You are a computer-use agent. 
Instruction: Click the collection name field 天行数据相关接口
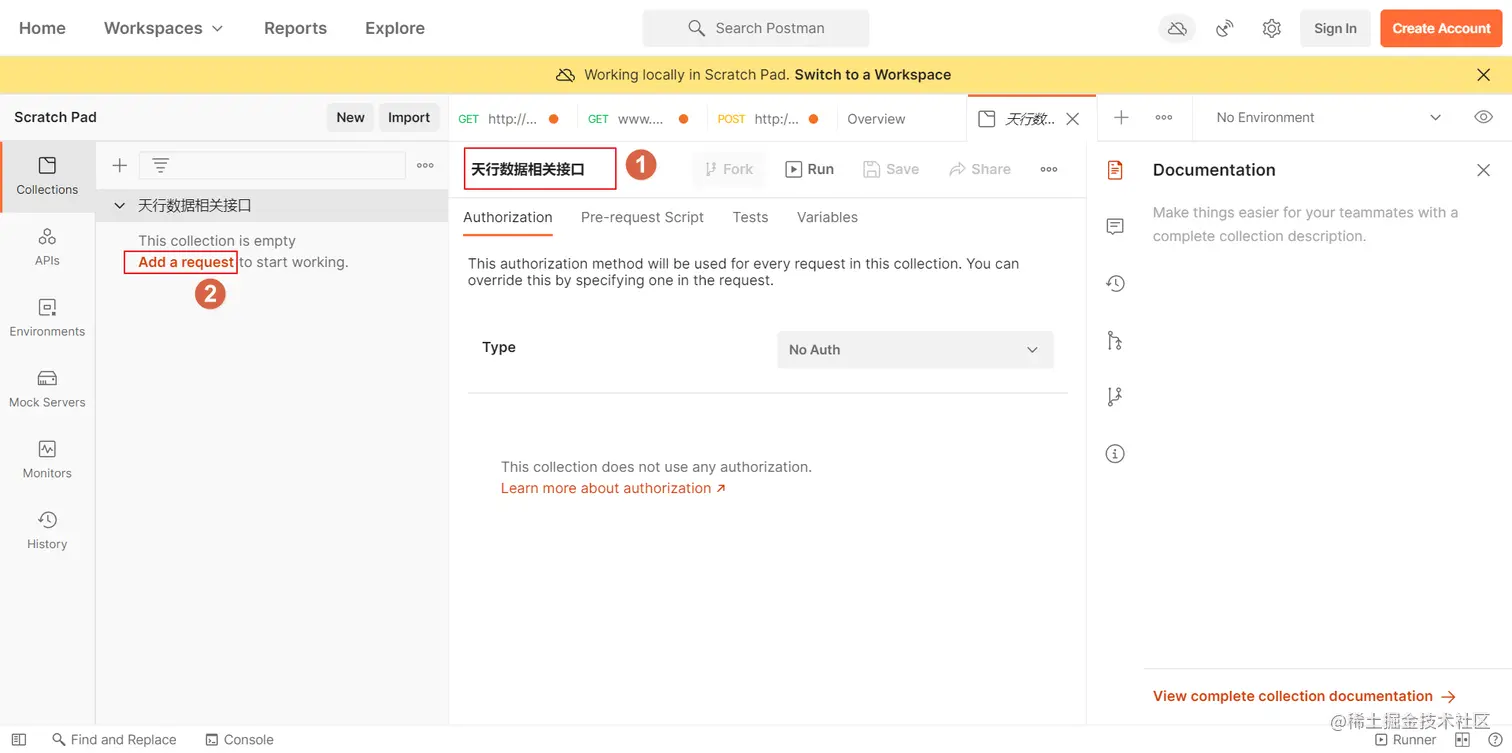click(540, 169)
